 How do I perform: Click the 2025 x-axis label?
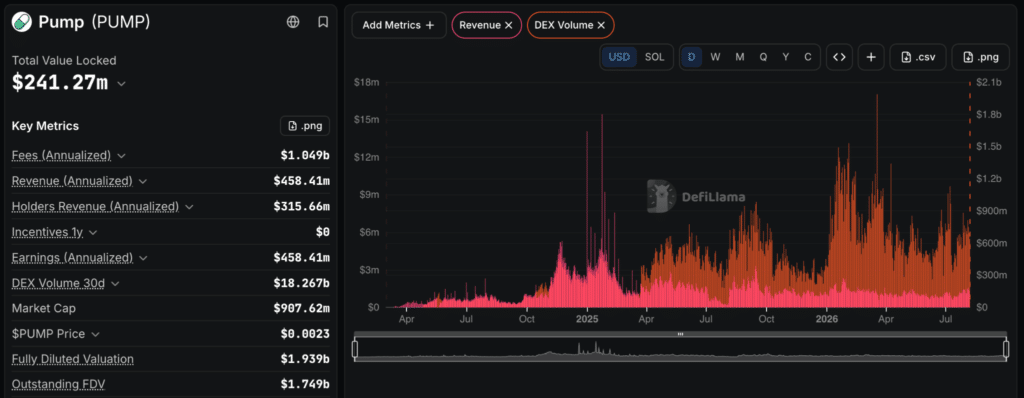[x=587, y=320]
